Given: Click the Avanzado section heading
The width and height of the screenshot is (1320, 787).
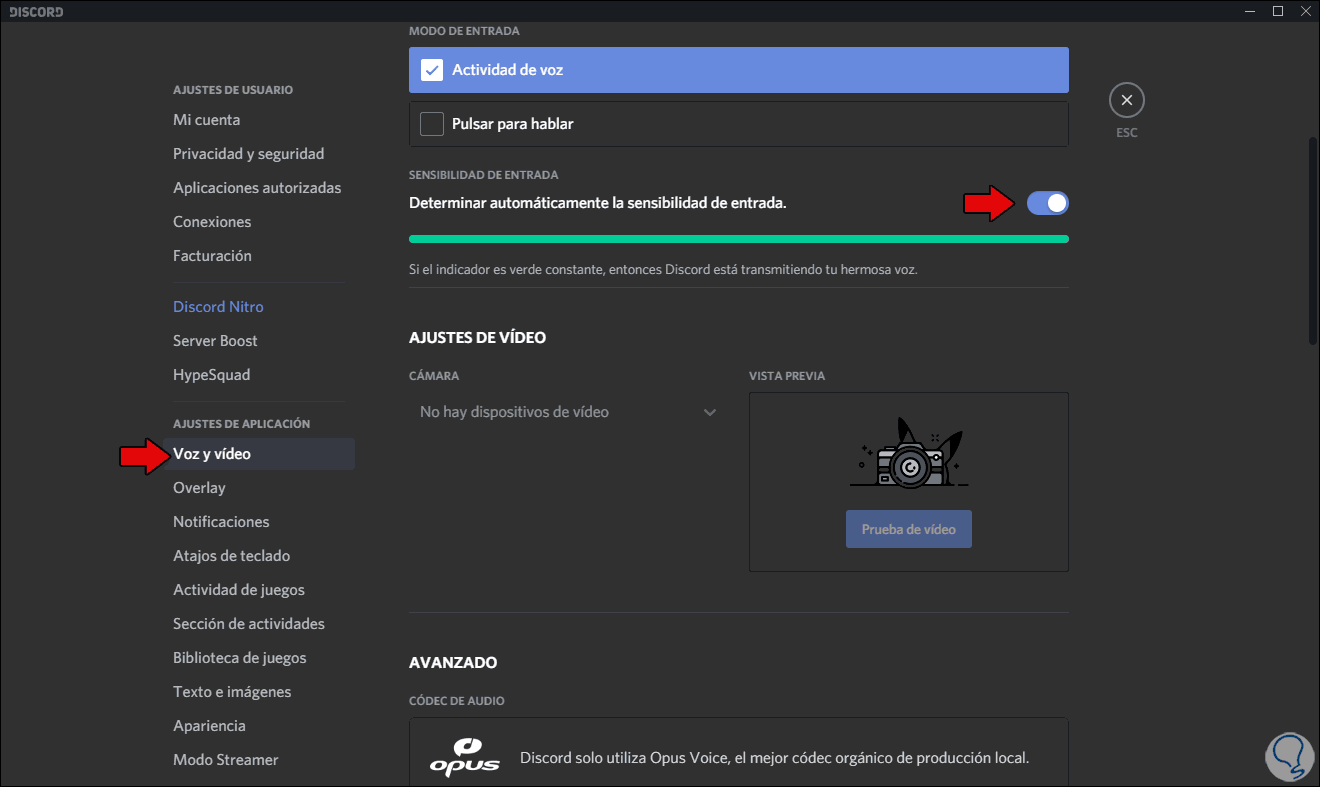Looking at the screenshot, I should [453, 663].
